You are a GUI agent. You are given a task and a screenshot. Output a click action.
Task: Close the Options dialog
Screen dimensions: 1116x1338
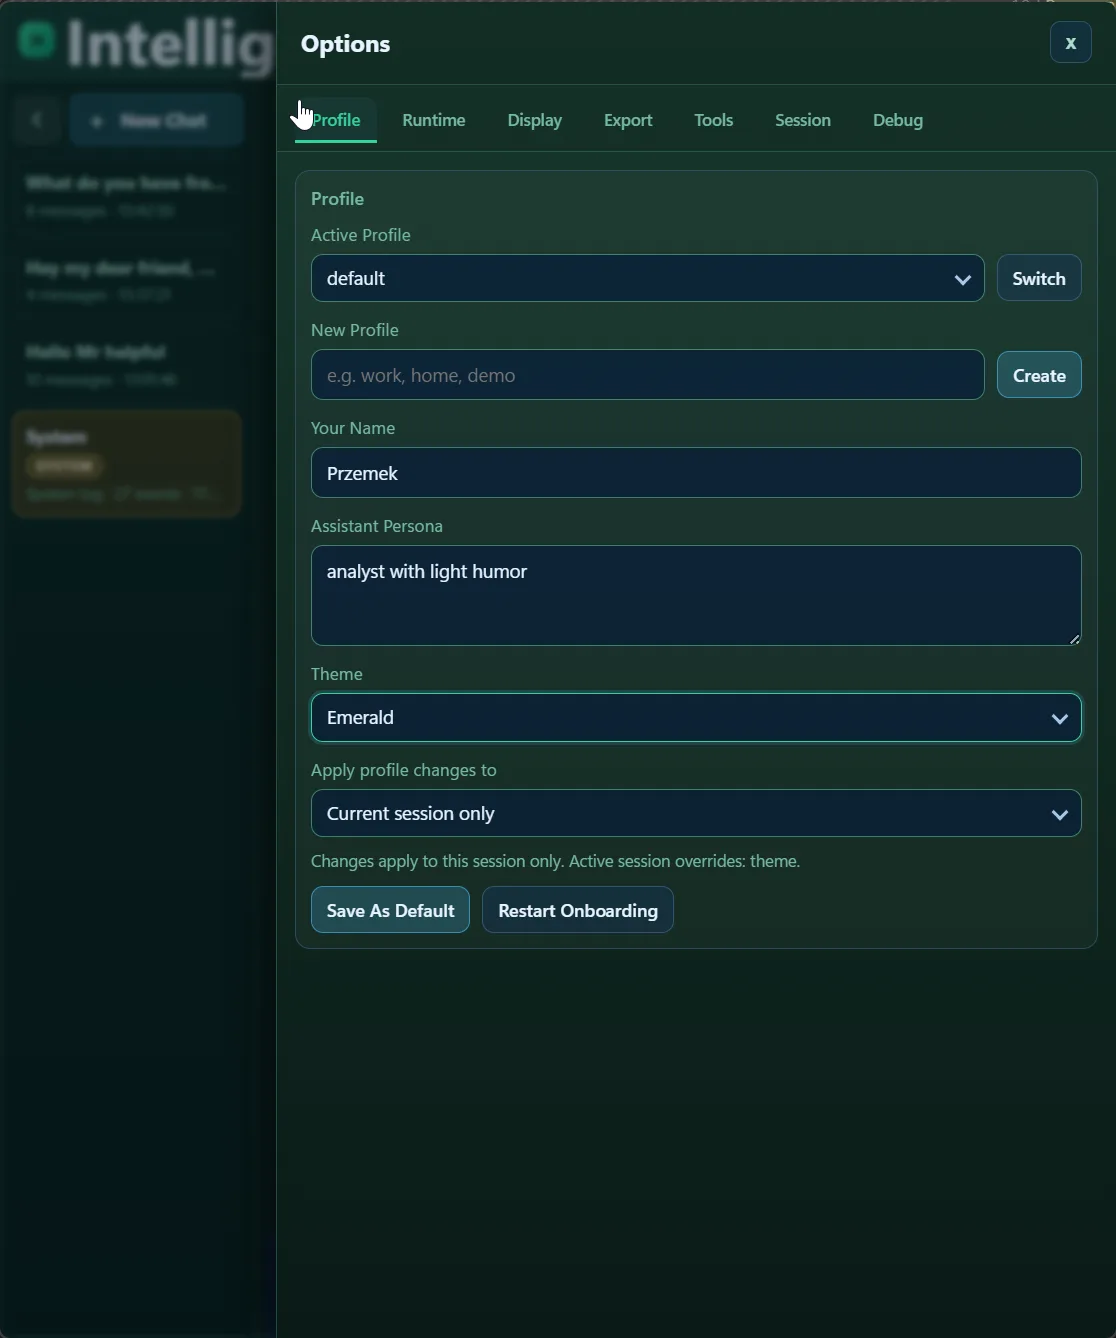[1070, 42]
